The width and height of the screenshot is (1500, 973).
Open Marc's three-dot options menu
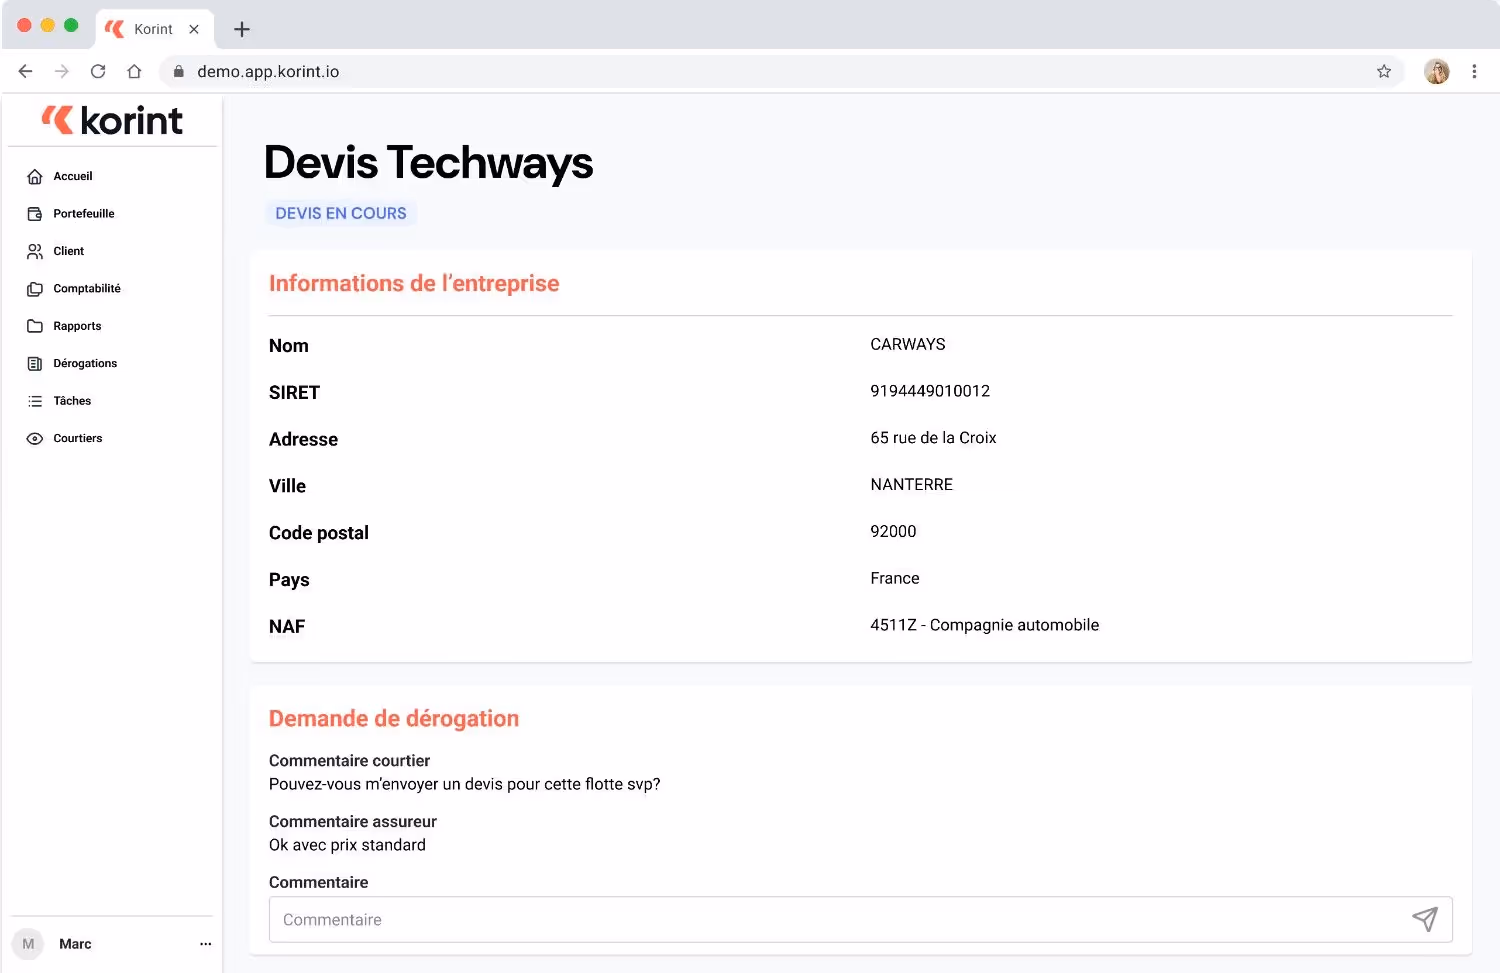[x=205, y=944]
